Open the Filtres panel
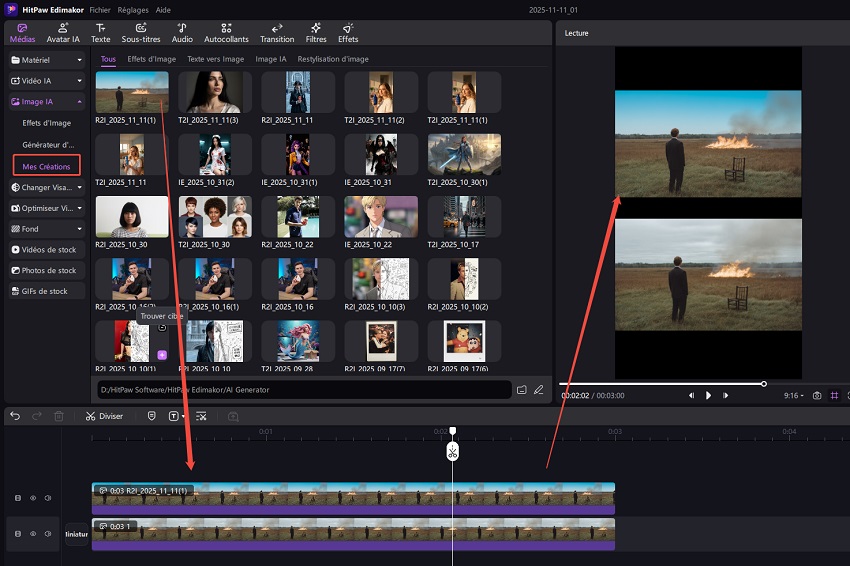The height and width of the screenshot is (566, 850). click(315, 32)
